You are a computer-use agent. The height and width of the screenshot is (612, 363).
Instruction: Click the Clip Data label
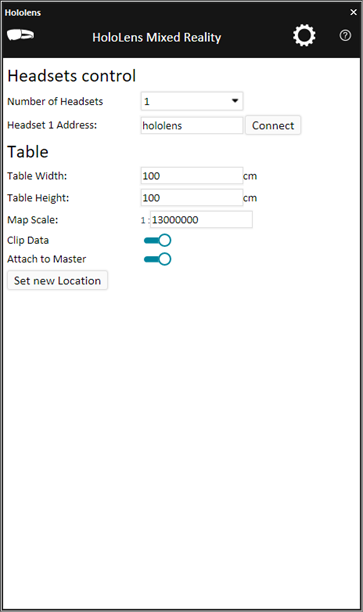pyautogui.click(x=28, y=240)
